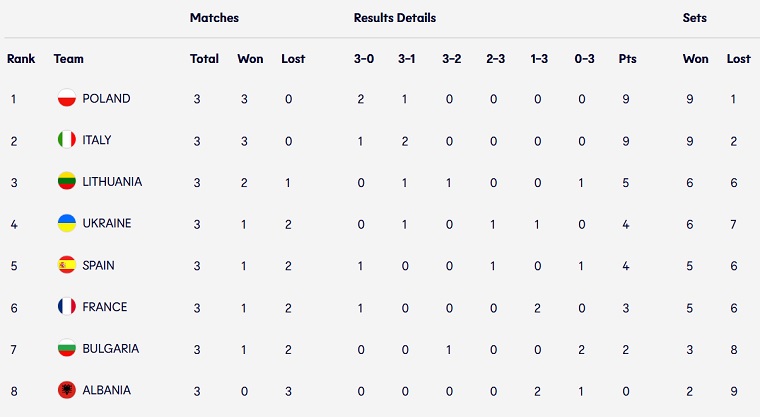This screenshot has width=760, height=417.
Task: Open the LITHUANIA team link
Action: pyautogui.click(x=112, y=182)
